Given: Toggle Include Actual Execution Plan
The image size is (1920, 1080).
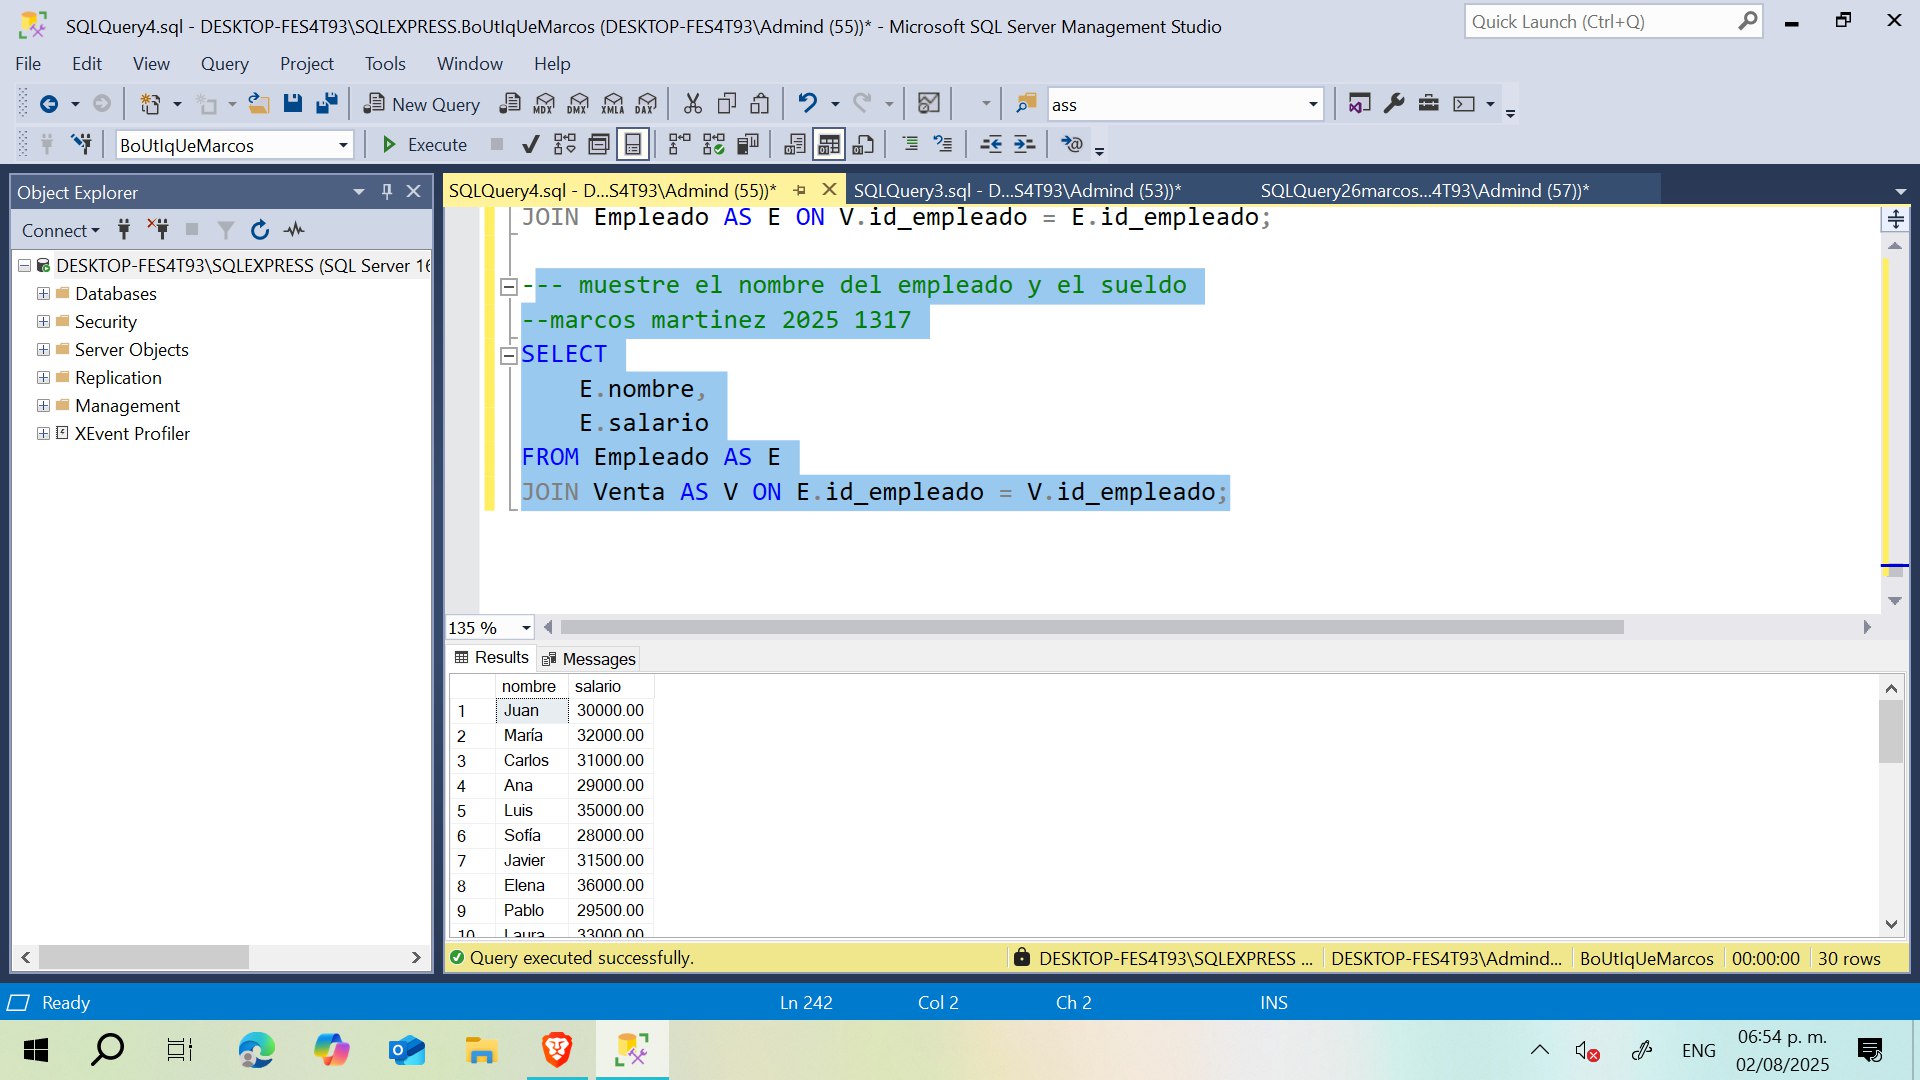Looking at the screenshot, I should pyautogui.click(x=679, y=145).
